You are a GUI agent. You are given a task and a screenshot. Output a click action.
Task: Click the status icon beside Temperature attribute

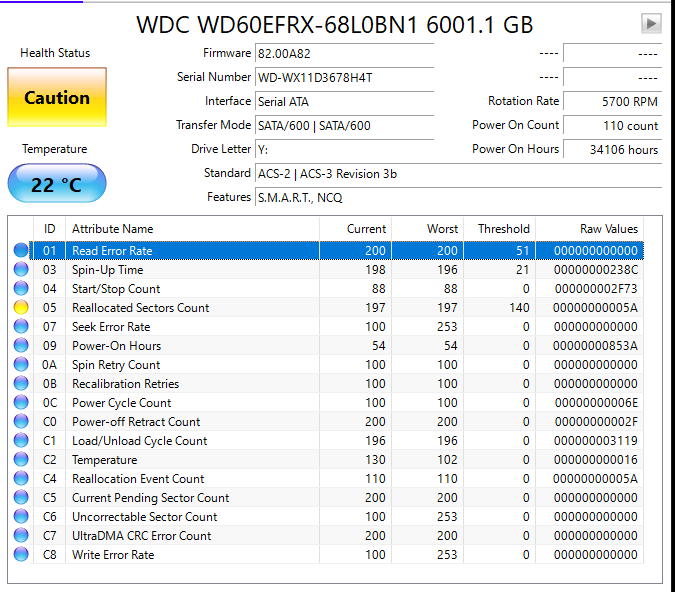coord(21,460)
